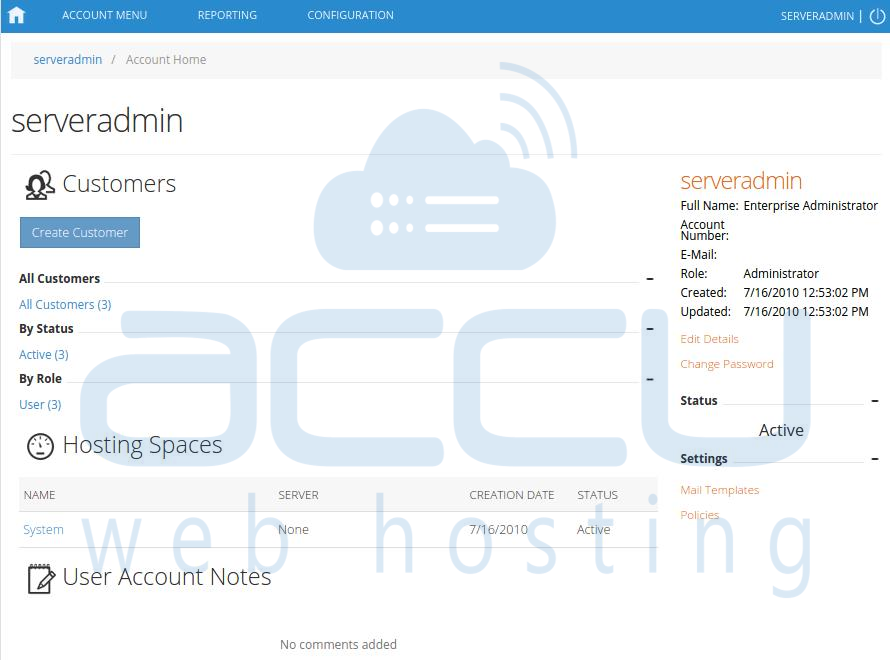Open Mail Templates settings
The image size is (890, 660).
[719, 490]
